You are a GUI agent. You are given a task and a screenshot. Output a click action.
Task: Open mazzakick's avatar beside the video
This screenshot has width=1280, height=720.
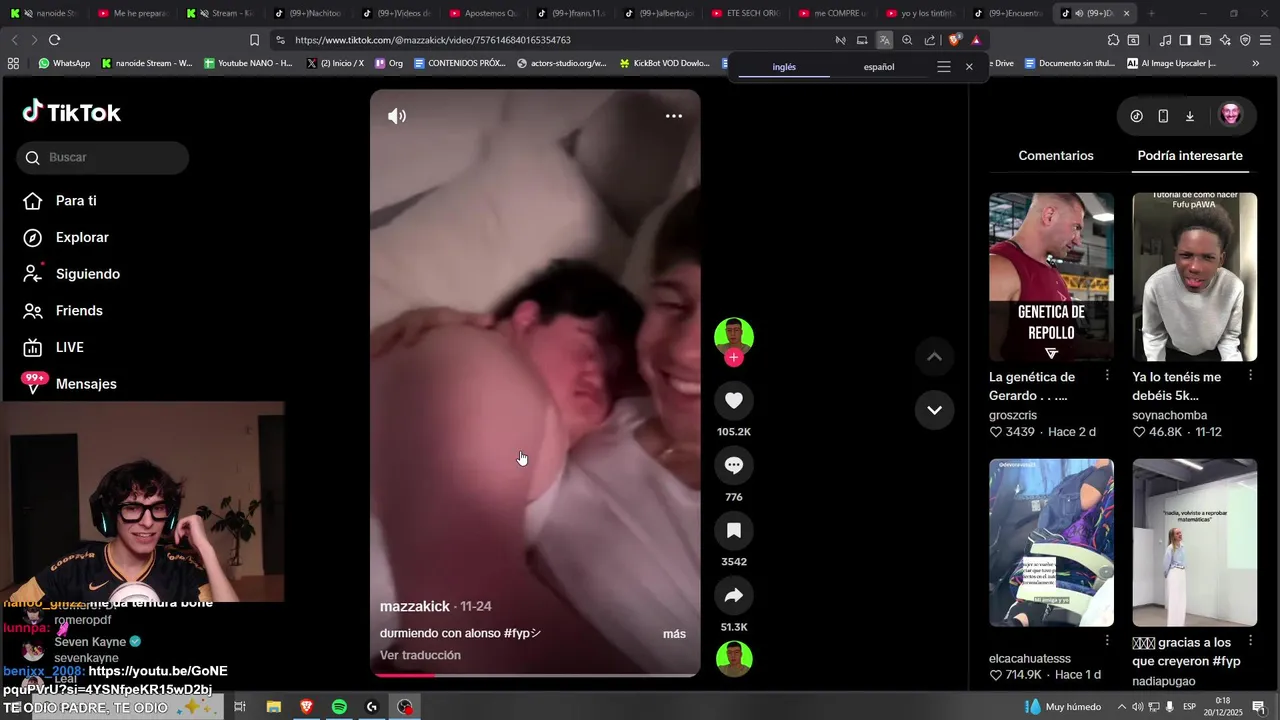pos(734,335)
